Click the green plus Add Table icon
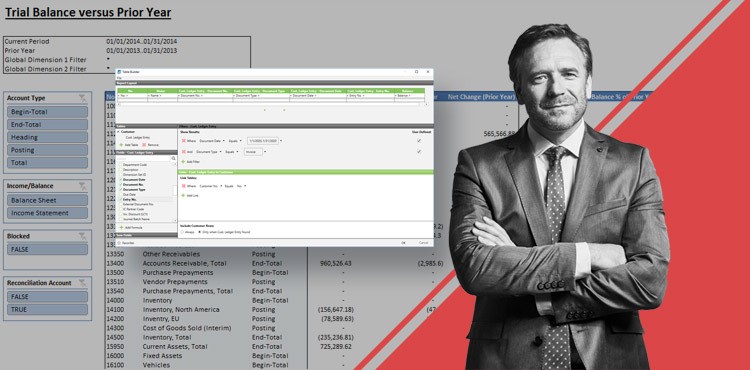Viewport: 750px width, 370px height. 121,144
